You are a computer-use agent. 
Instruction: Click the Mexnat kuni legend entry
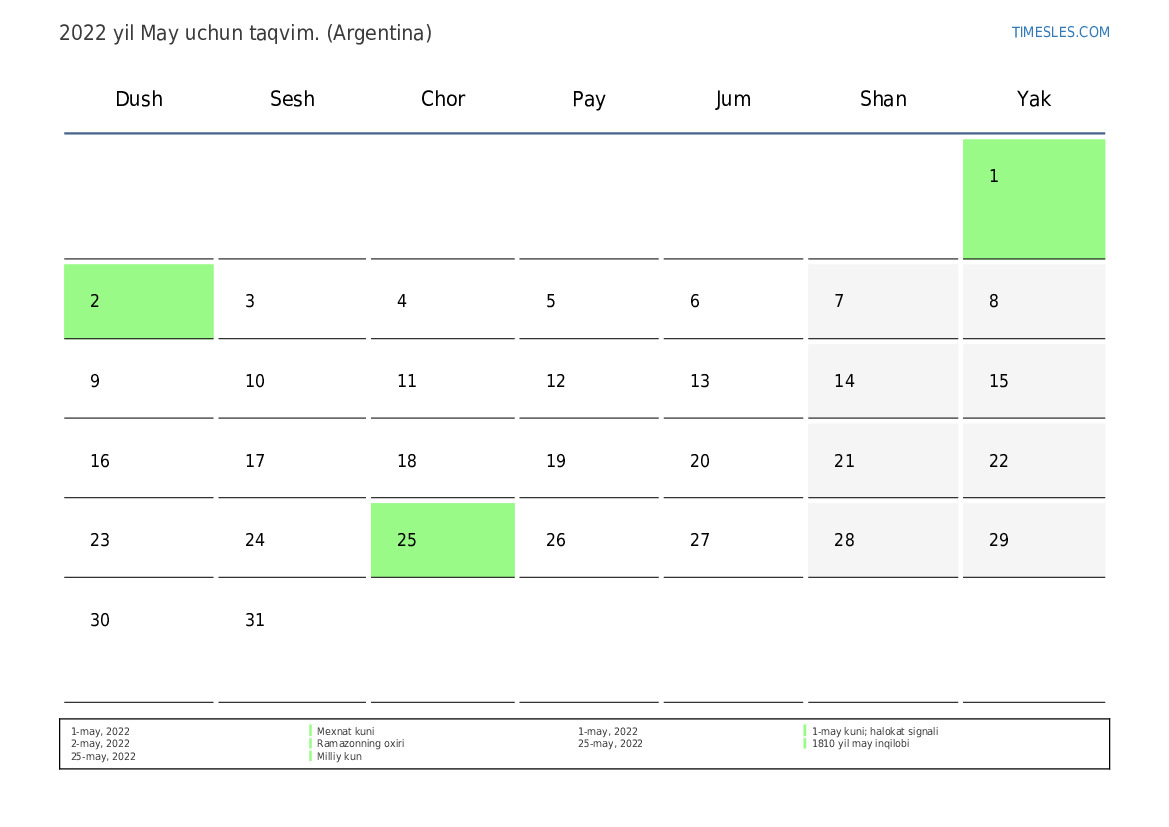(345, 732)
